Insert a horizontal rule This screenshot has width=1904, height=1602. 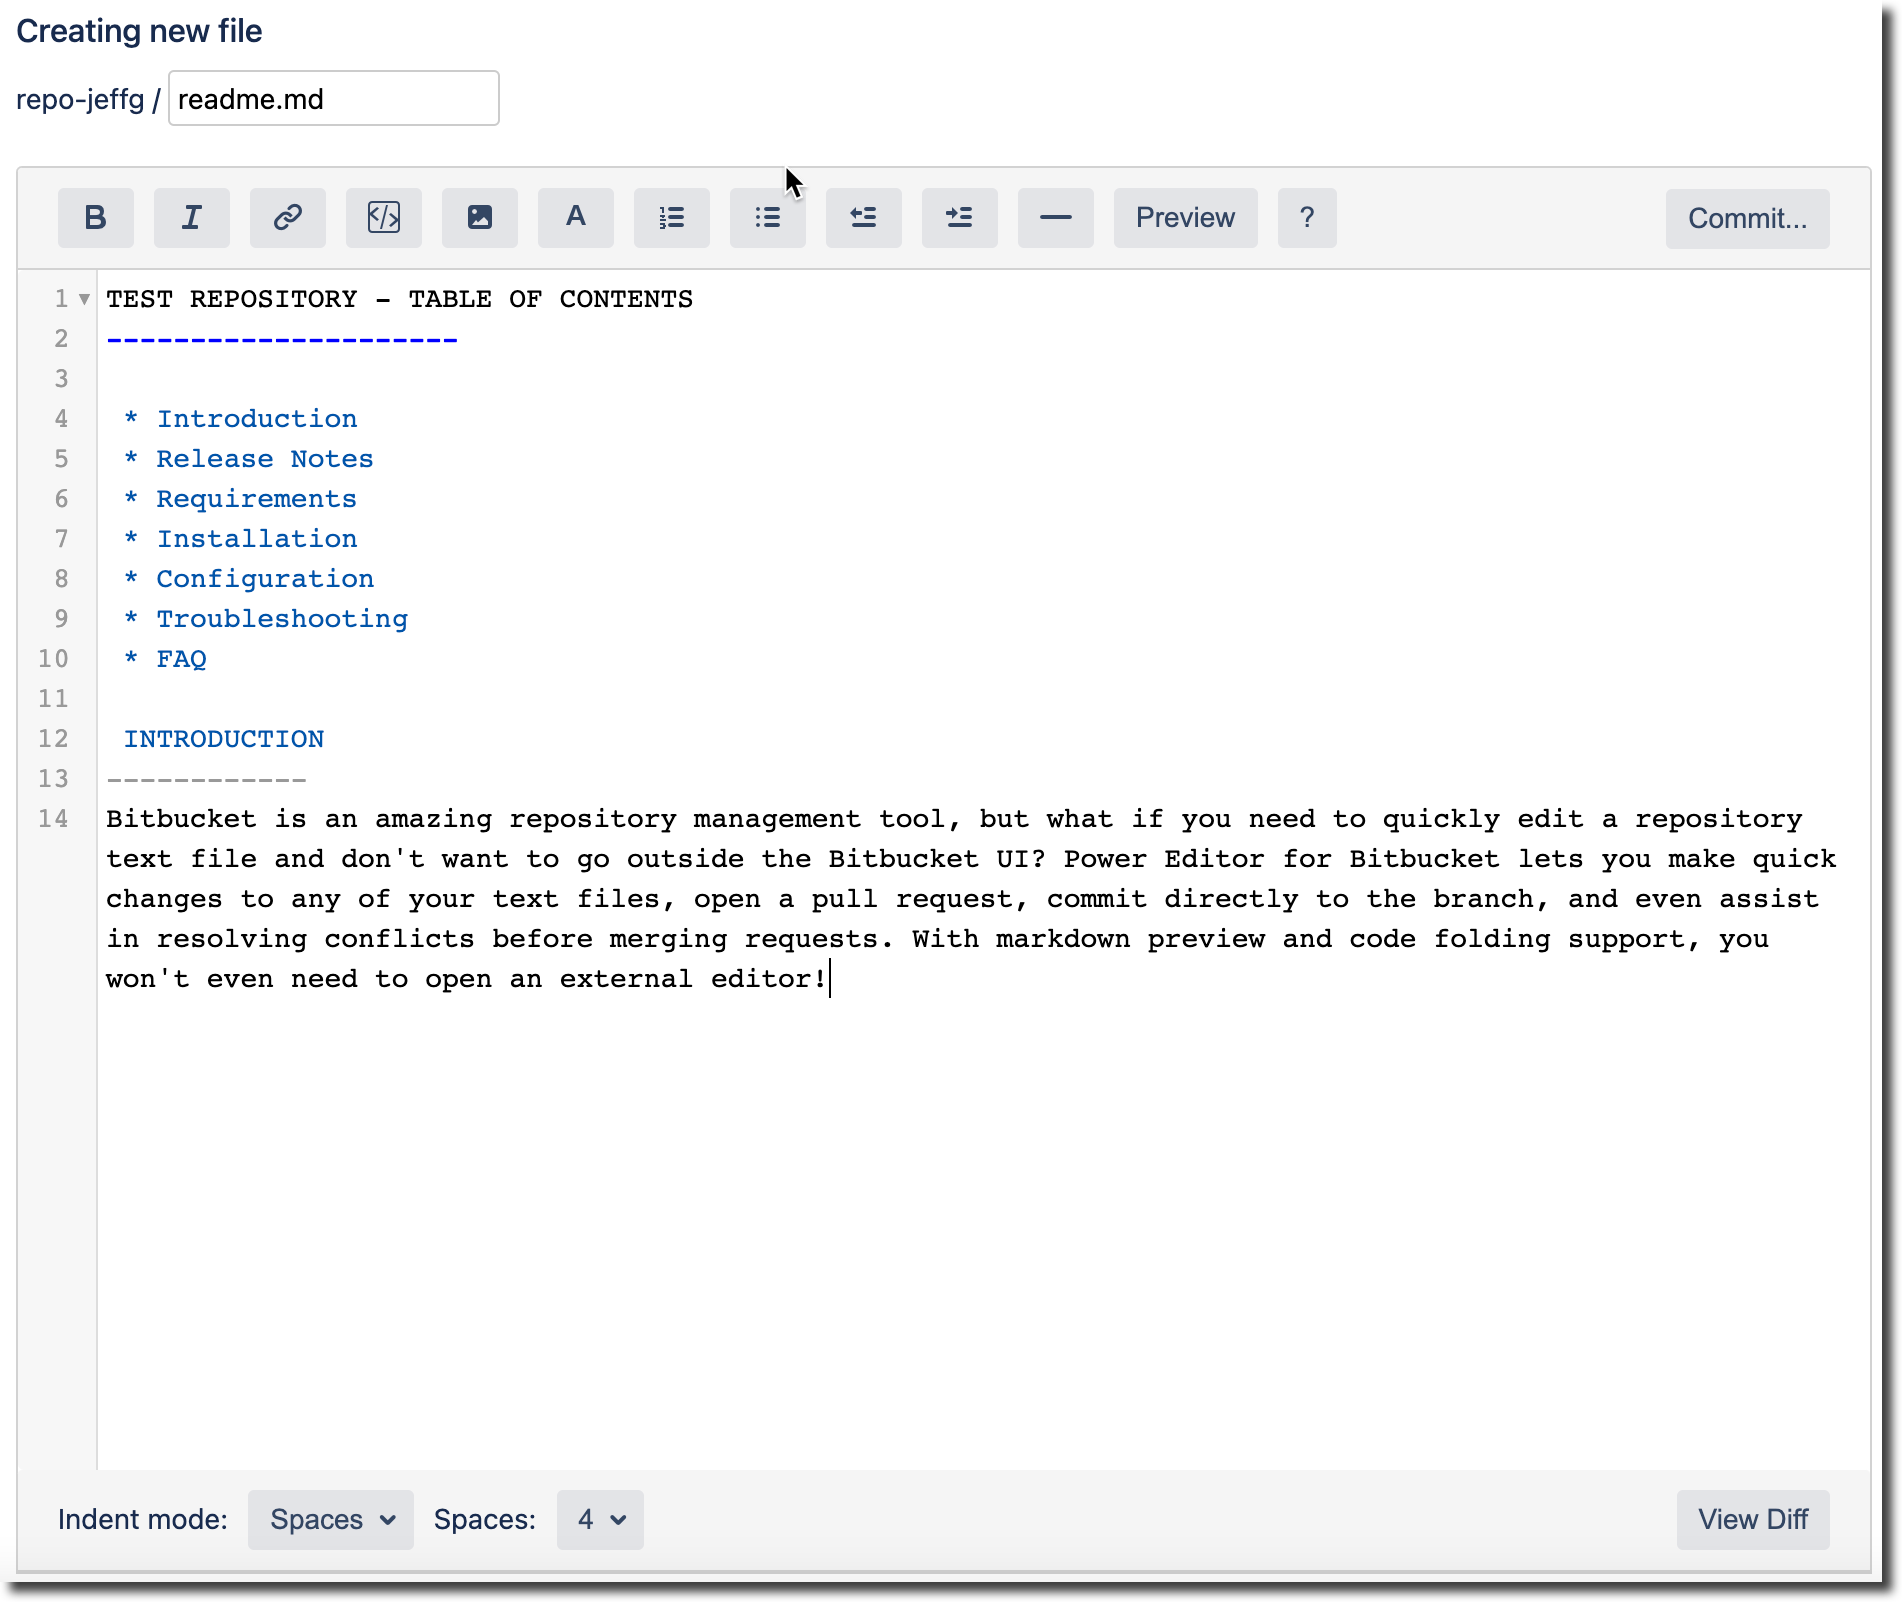[1055, 218]
